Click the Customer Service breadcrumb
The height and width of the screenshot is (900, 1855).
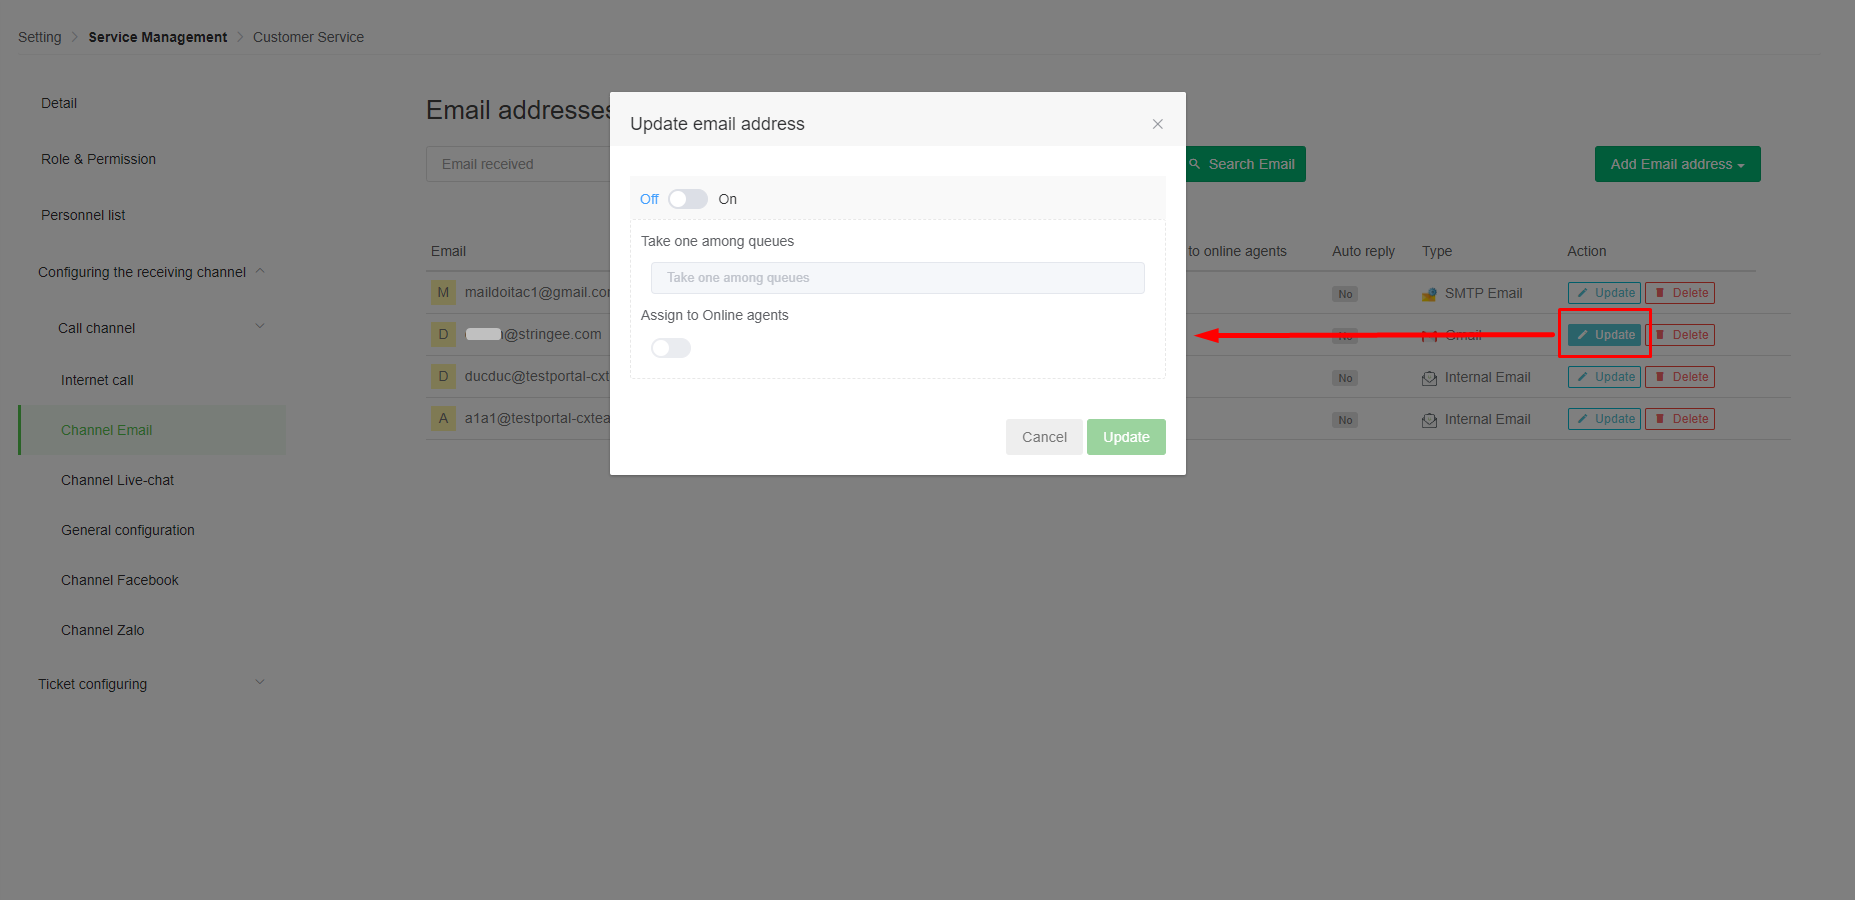(308, 37)
